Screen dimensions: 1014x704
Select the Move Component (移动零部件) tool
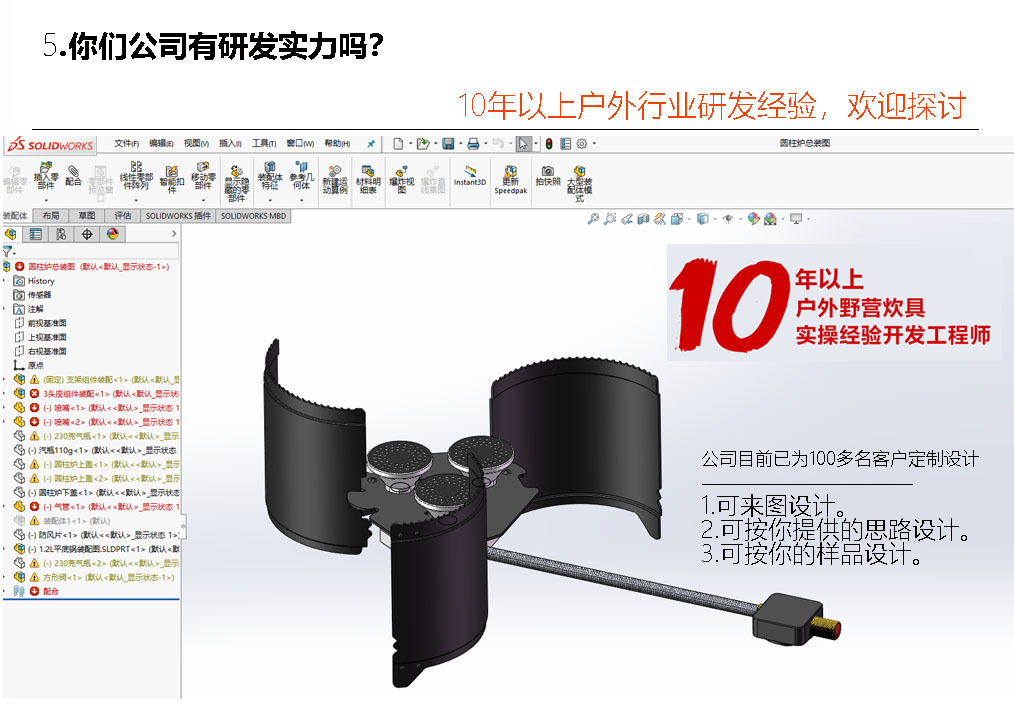pos(203,176)
